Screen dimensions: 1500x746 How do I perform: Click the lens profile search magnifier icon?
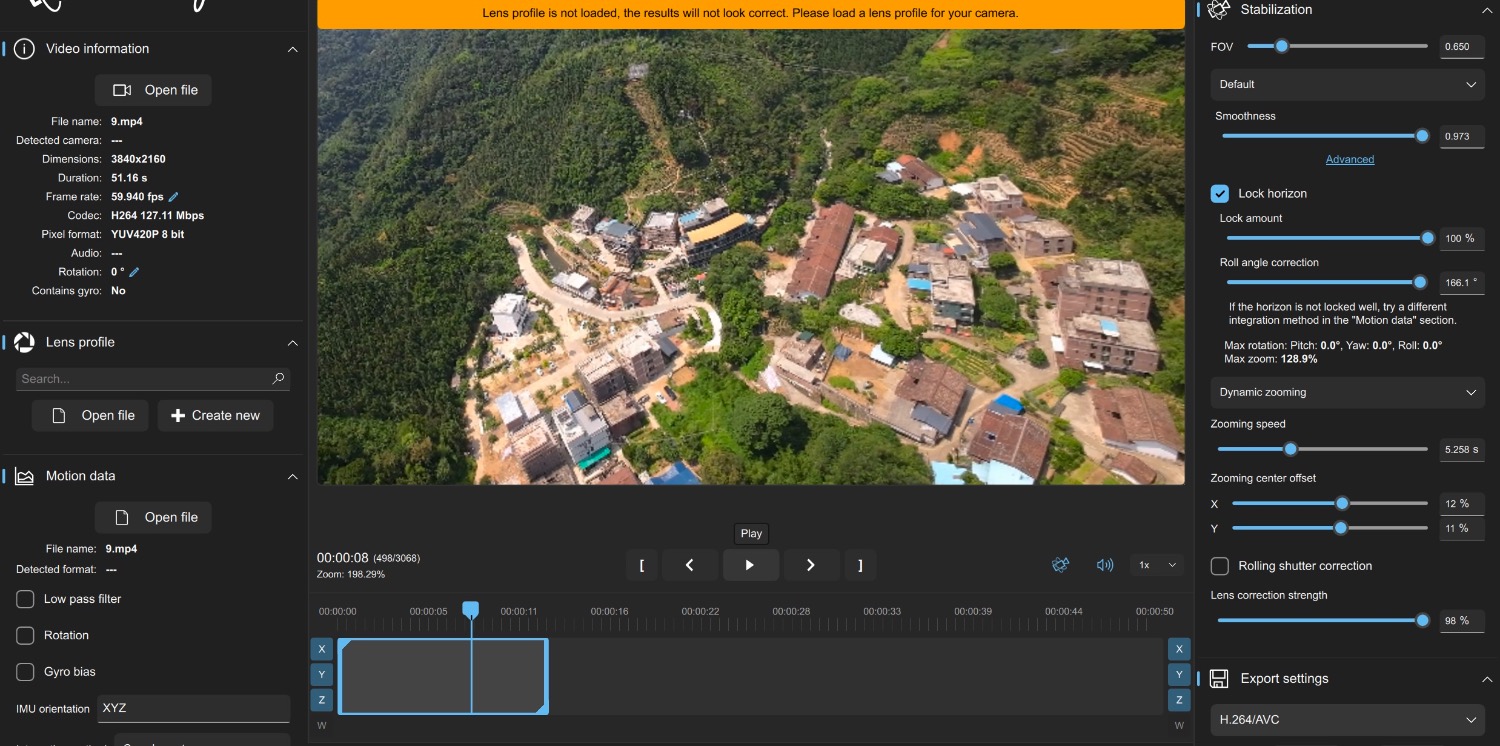(278, 379)
